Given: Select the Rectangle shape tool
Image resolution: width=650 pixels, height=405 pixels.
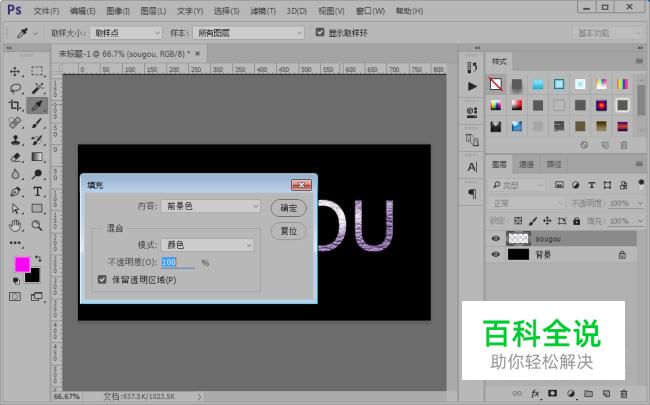Looking at the screenshot, I should tap(37, 209).
